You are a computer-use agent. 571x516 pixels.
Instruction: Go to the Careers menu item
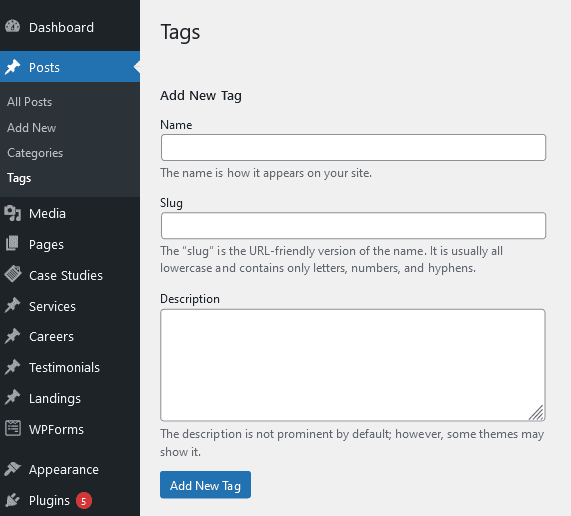51,336
